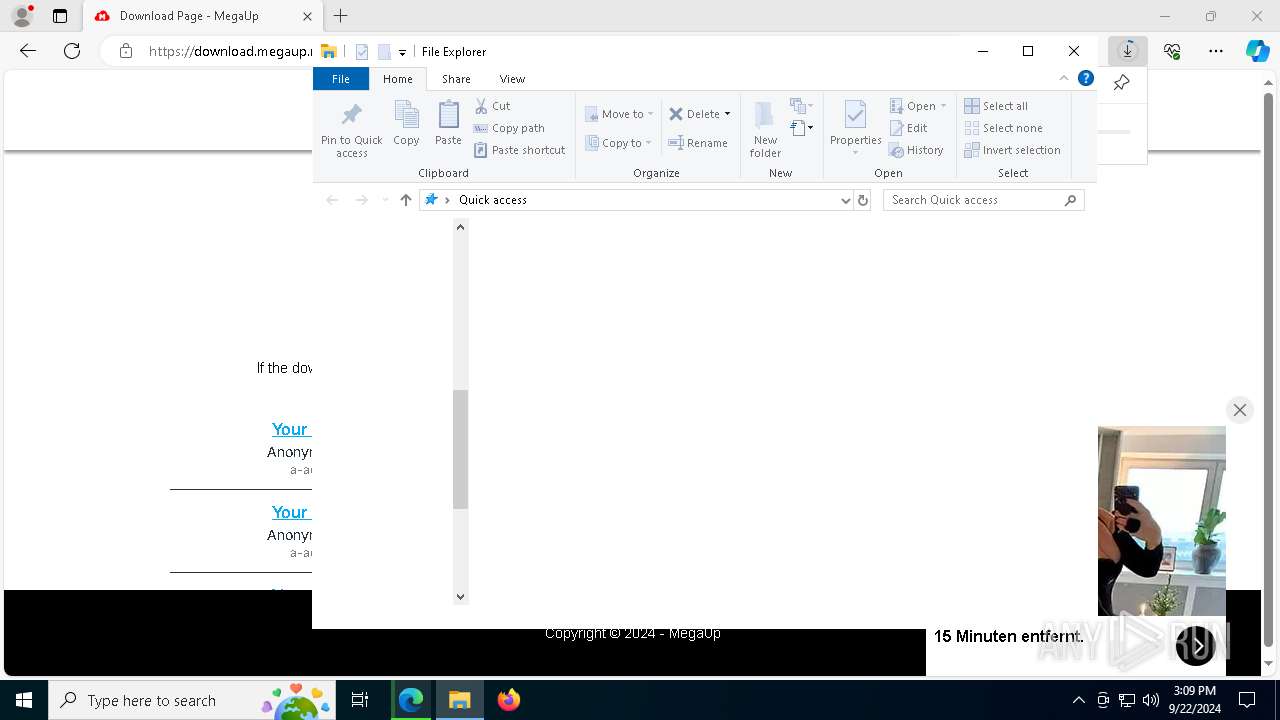Click the browser refresh button
This screenshot has height=720, width=1280.
coord(72,51)
